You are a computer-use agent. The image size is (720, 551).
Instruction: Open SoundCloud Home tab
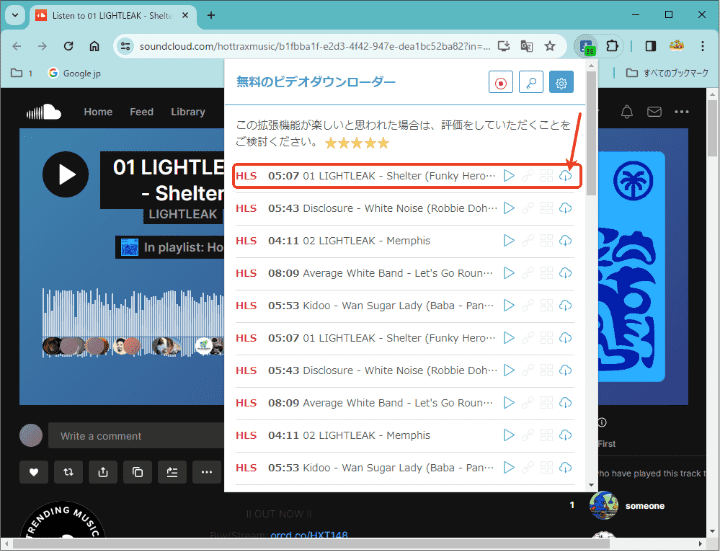tap(98, 112)
